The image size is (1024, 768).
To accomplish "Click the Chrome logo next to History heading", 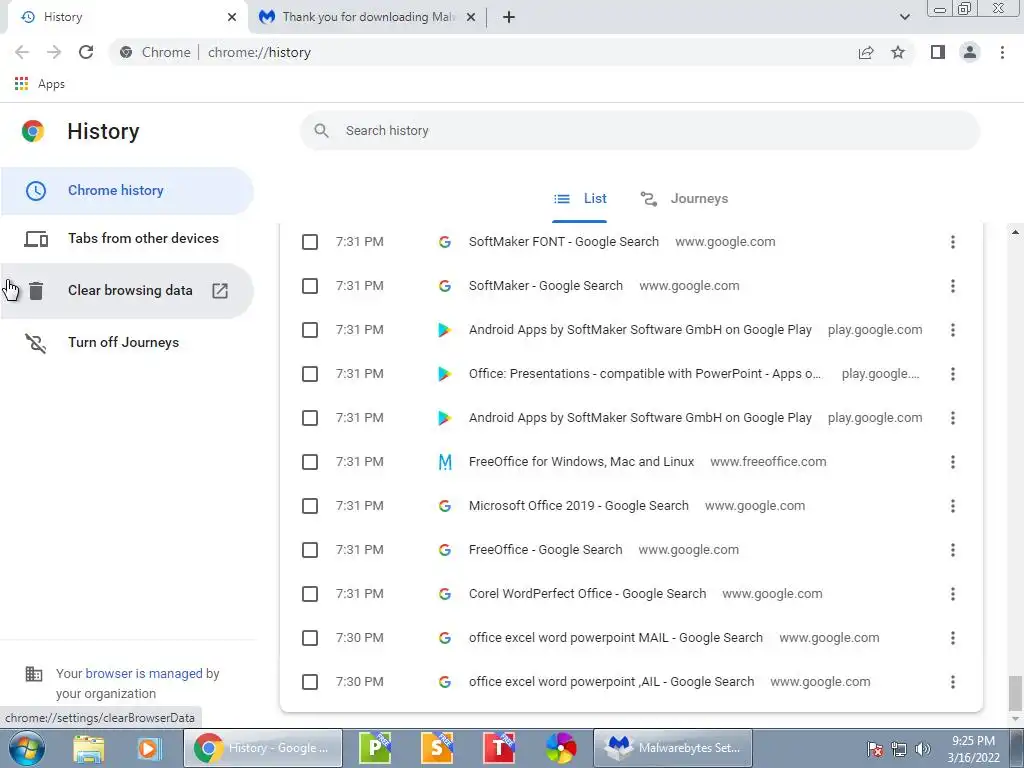I will 33,131.
